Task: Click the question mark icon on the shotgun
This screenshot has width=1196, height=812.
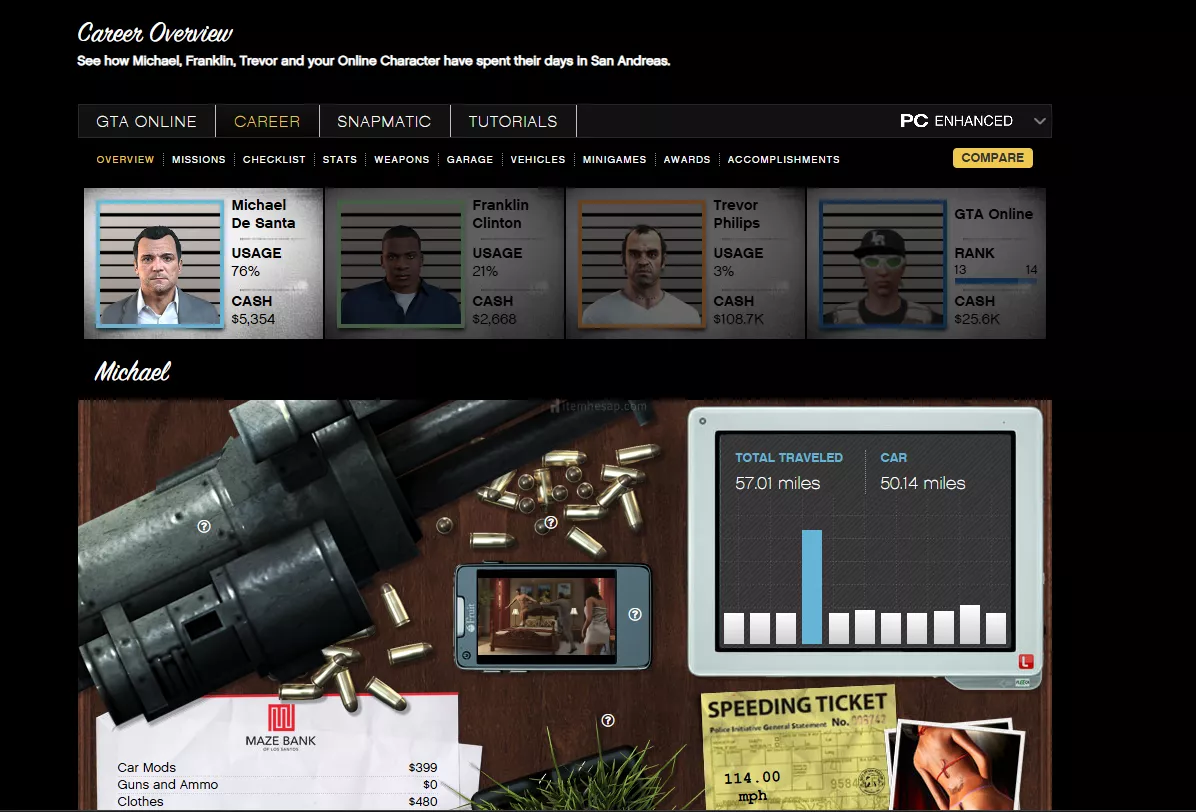Action: coord(204,526)
